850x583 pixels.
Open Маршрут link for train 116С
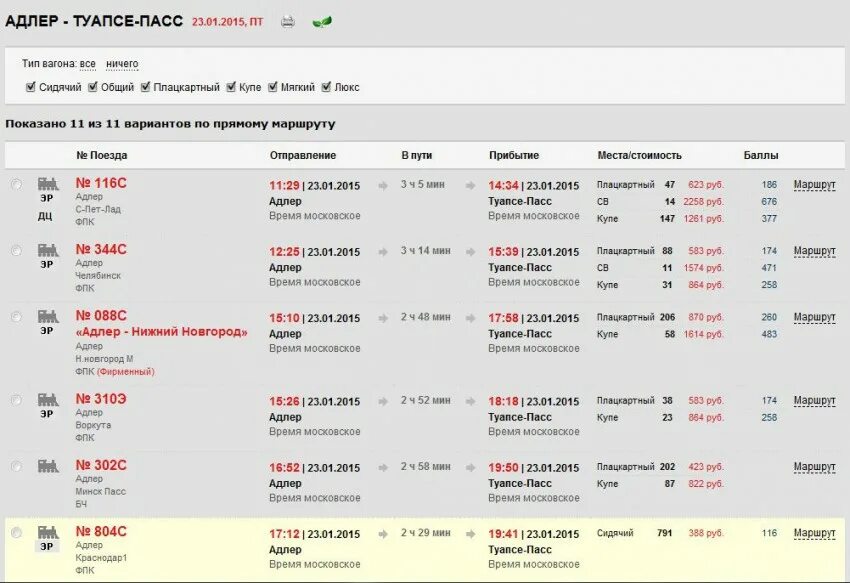click(x=814, y=185)
